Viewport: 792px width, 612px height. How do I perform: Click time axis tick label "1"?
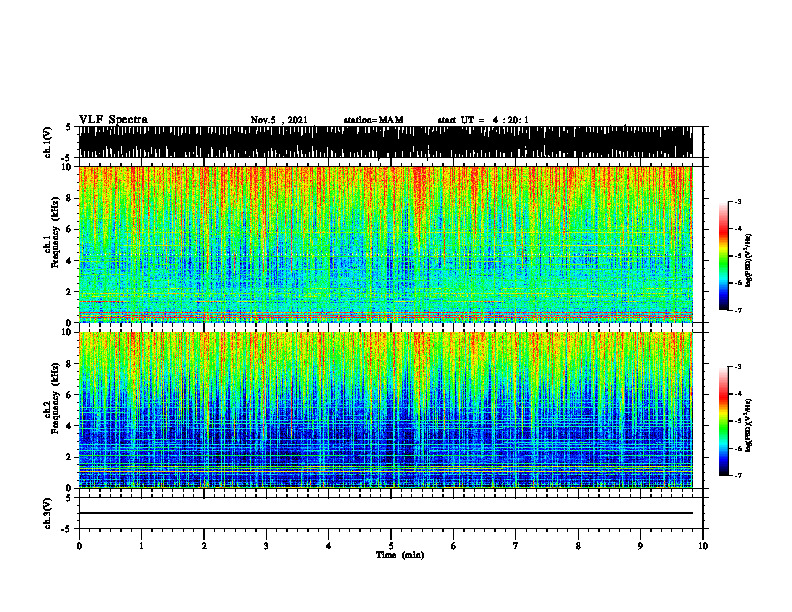(x=141, y=546)
